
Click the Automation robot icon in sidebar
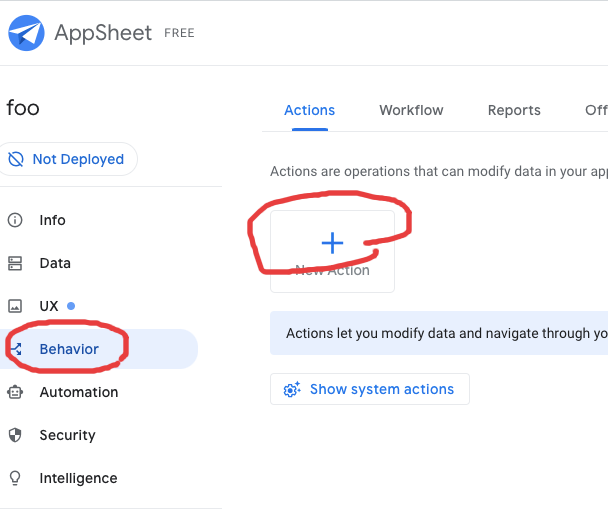click(15, 392)
